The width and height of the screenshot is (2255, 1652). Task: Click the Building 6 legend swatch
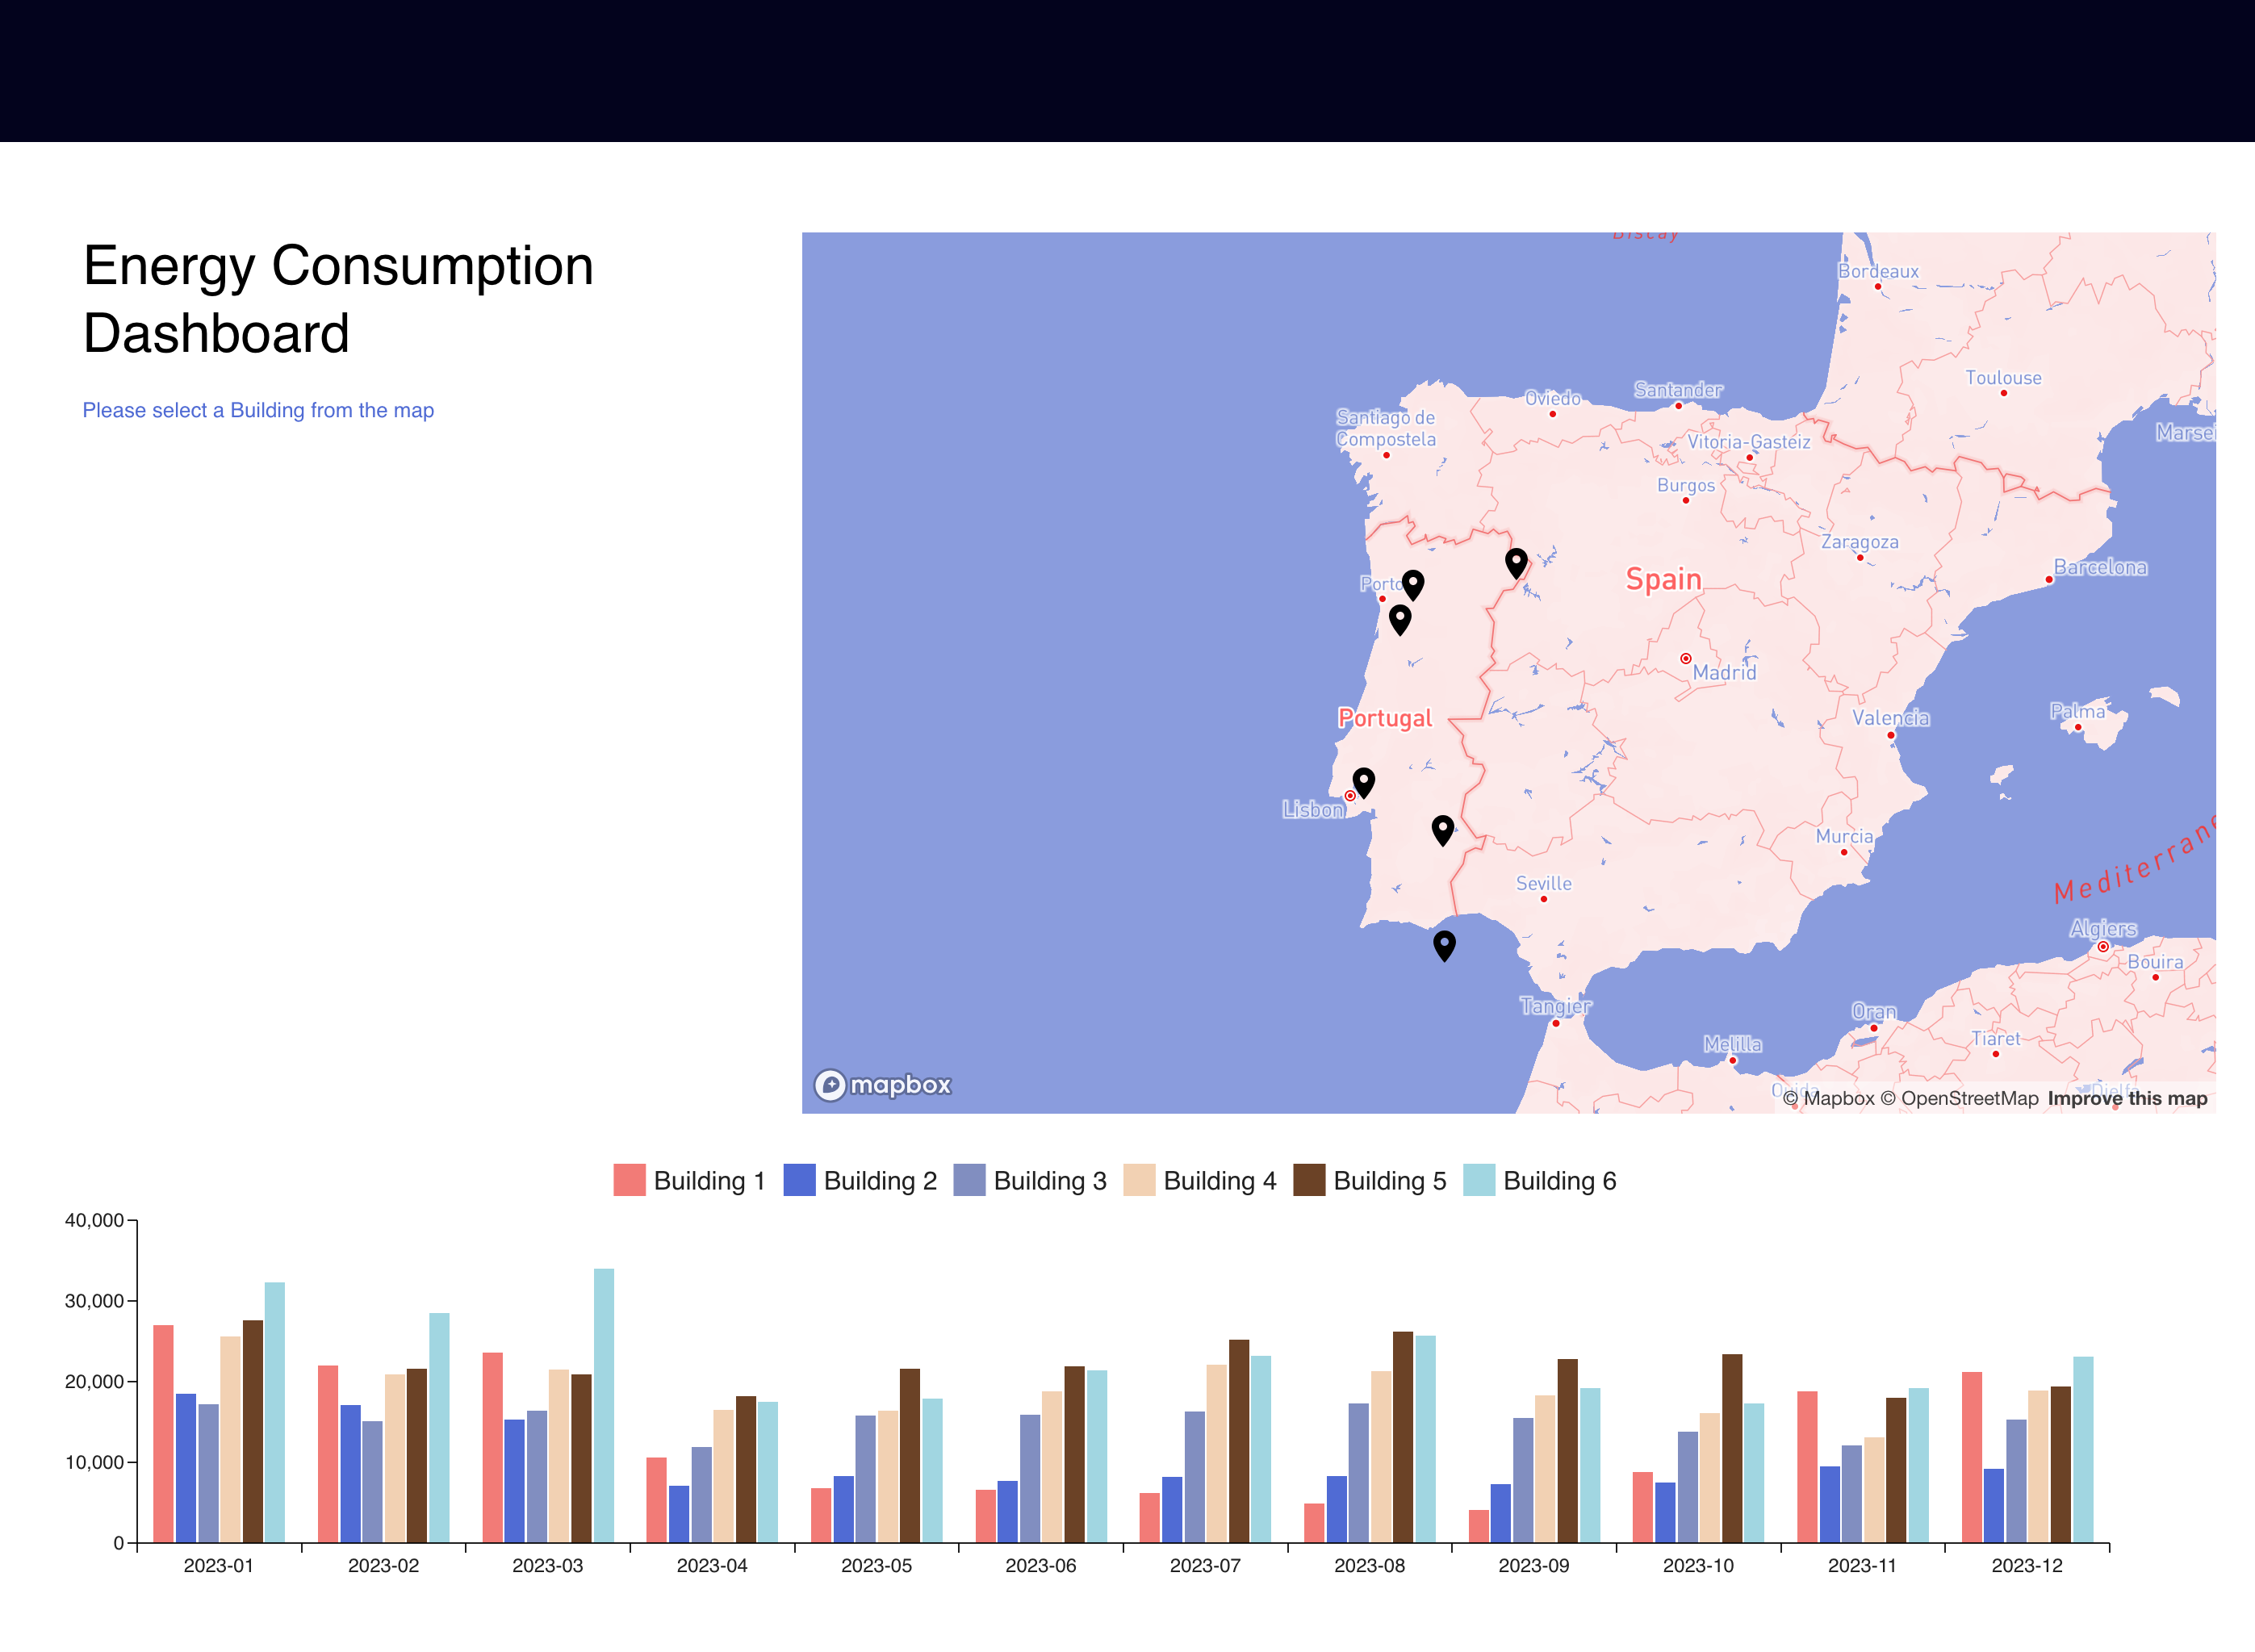(x=1478, y=1180)
